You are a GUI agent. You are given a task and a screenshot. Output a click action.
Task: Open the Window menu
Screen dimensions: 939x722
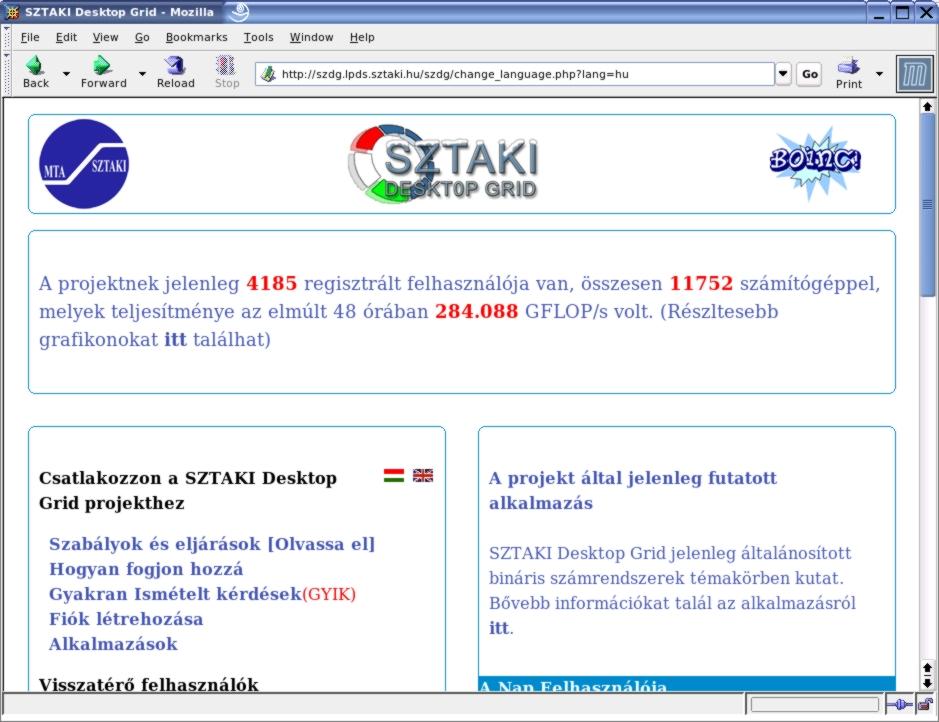311,37
